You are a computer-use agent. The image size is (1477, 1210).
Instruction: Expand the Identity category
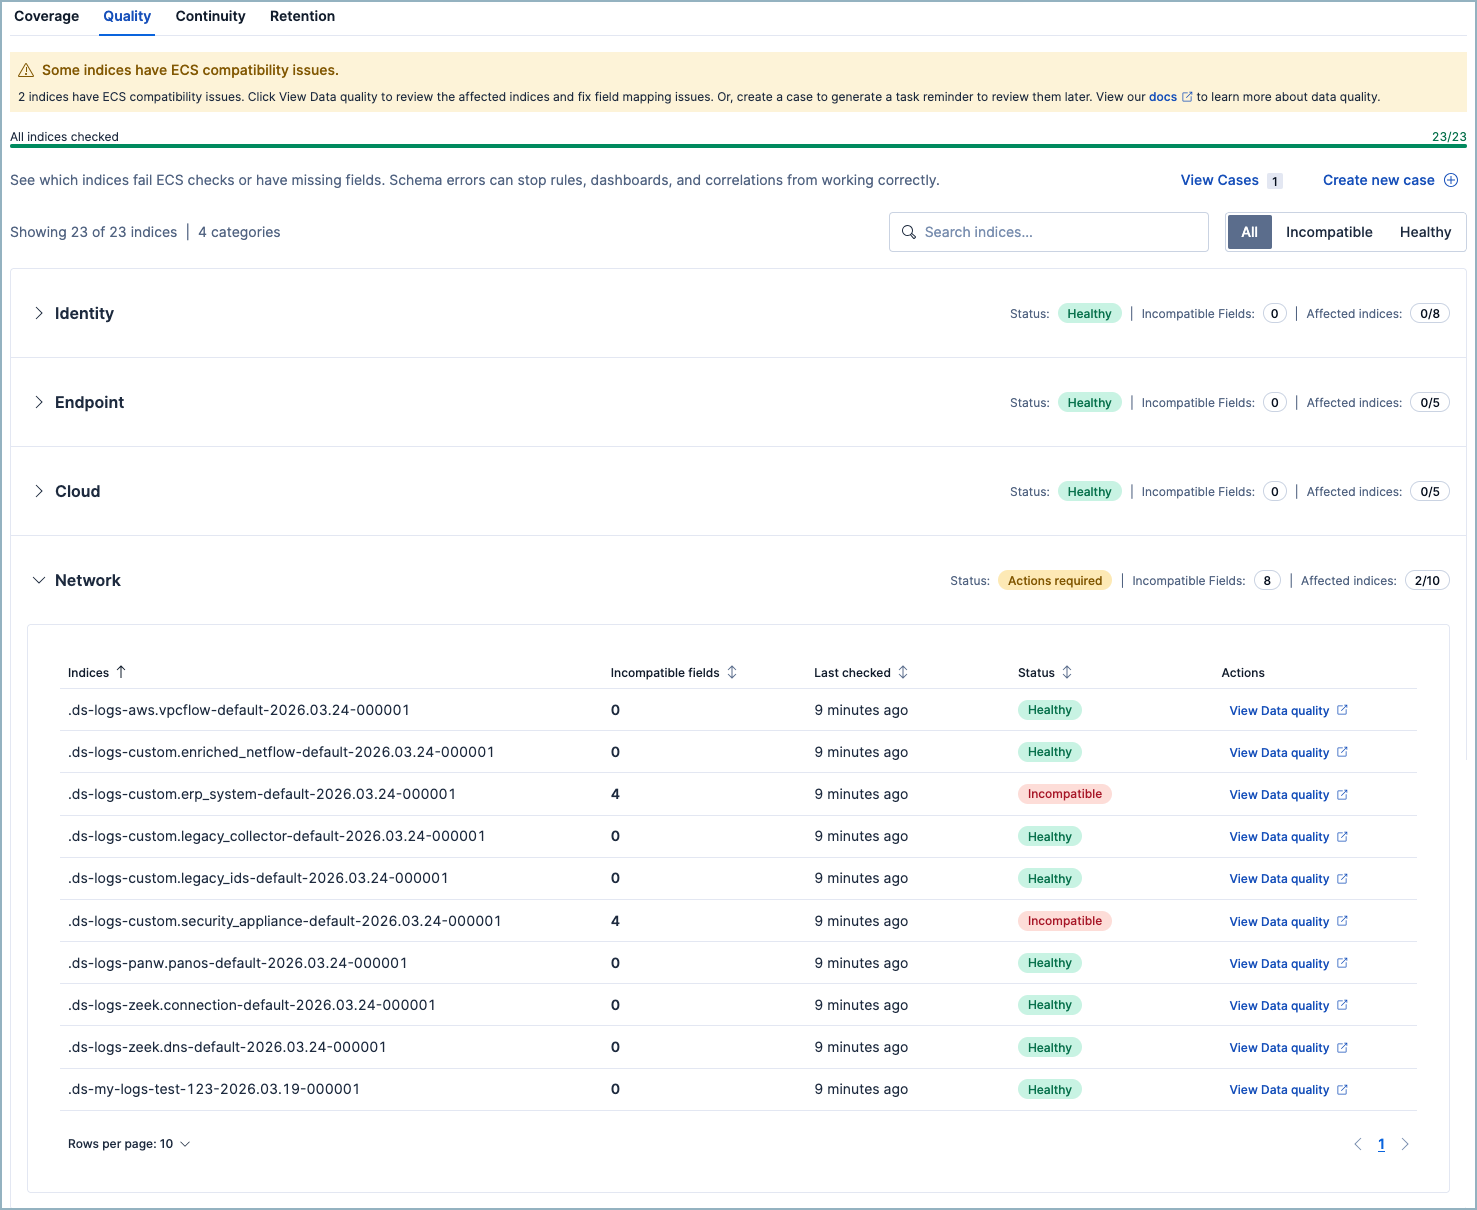pos(38,313)
